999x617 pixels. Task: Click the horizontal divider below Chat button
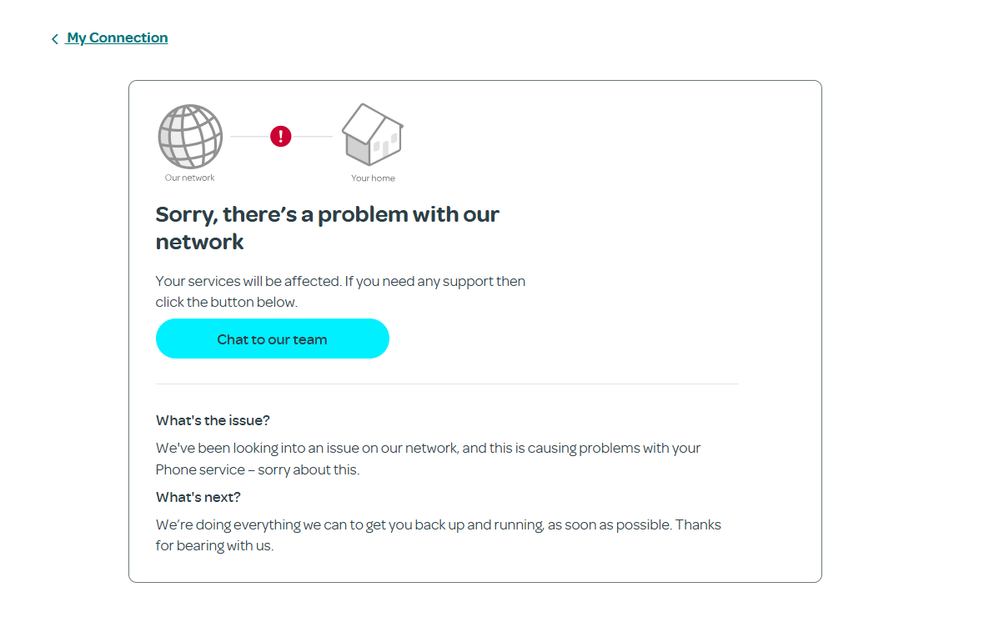coord(447,384)
